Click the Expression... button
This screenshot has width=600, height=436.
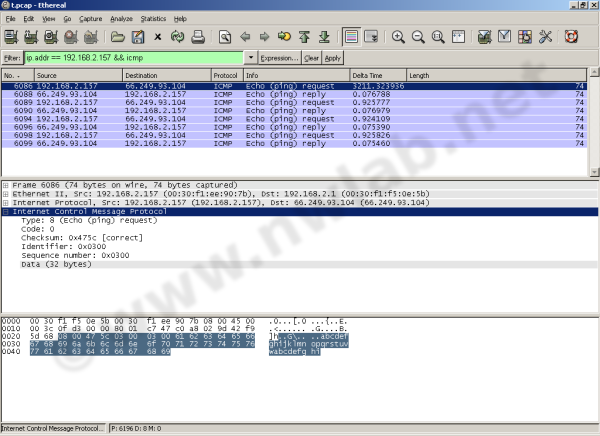pyautogui.click(x=279, y=58)
